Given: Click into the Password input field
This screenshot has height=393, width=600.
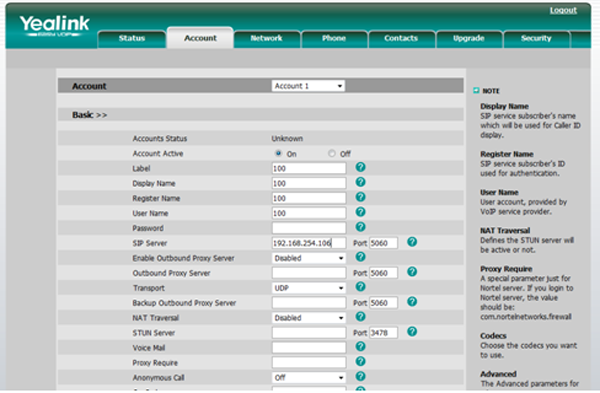Looking at the screenshot, I should point(309,228).
